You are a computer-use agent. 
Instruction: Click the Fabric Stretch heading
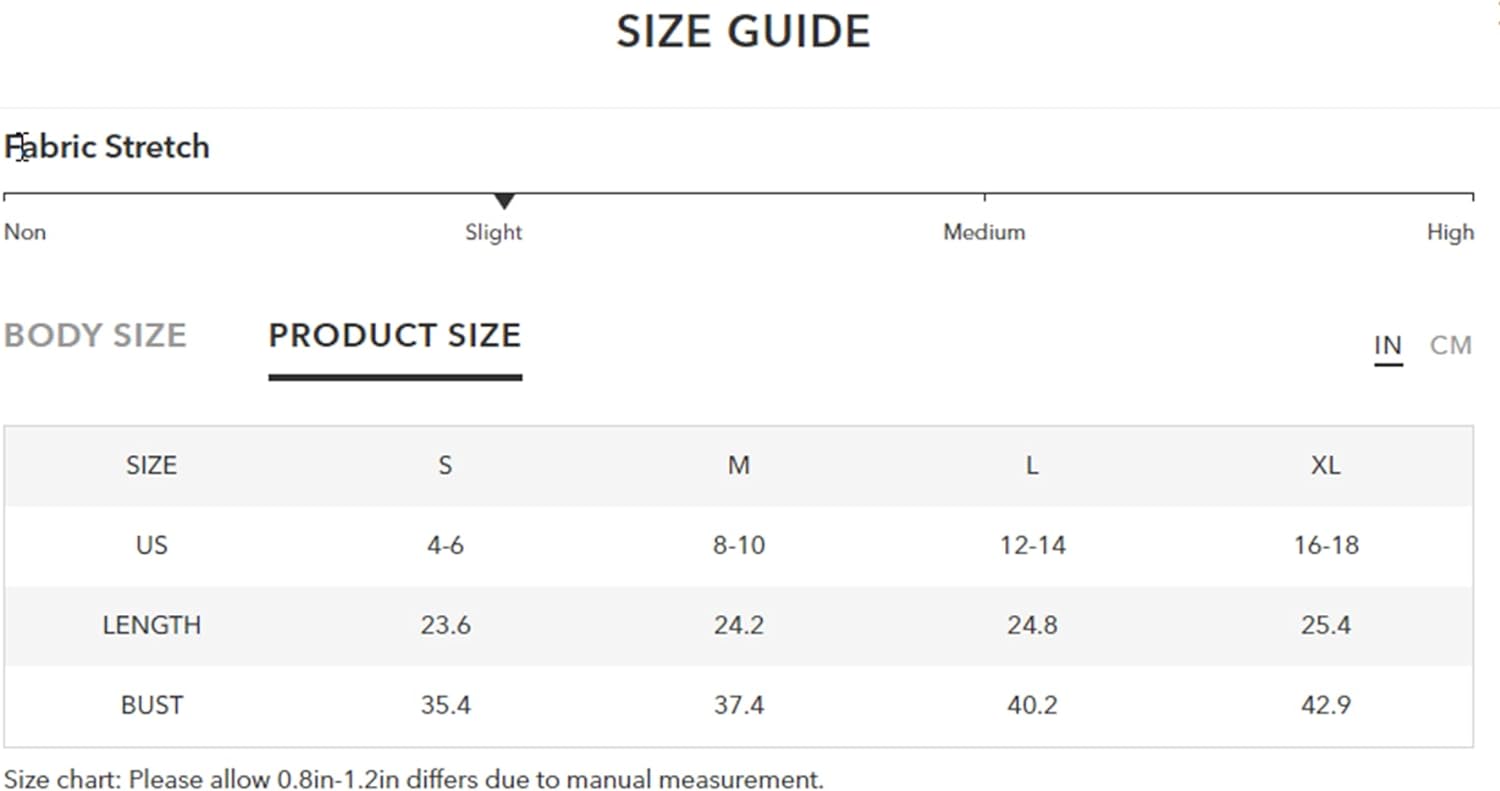point(107,147)
